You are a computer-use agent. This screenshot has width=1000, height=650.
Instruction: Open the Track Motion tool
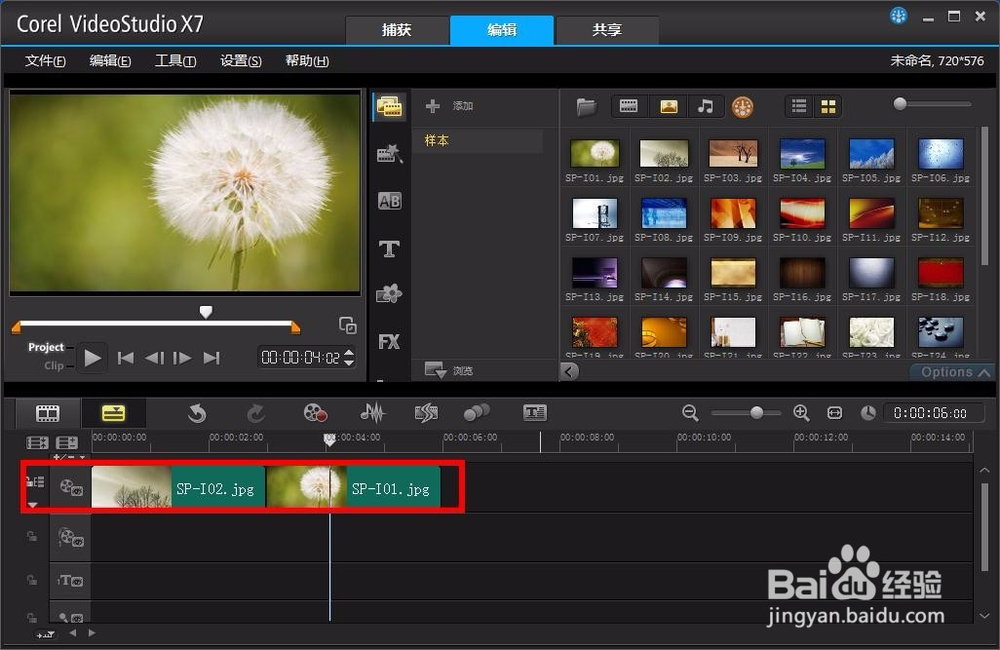click(x=477, y=413)
